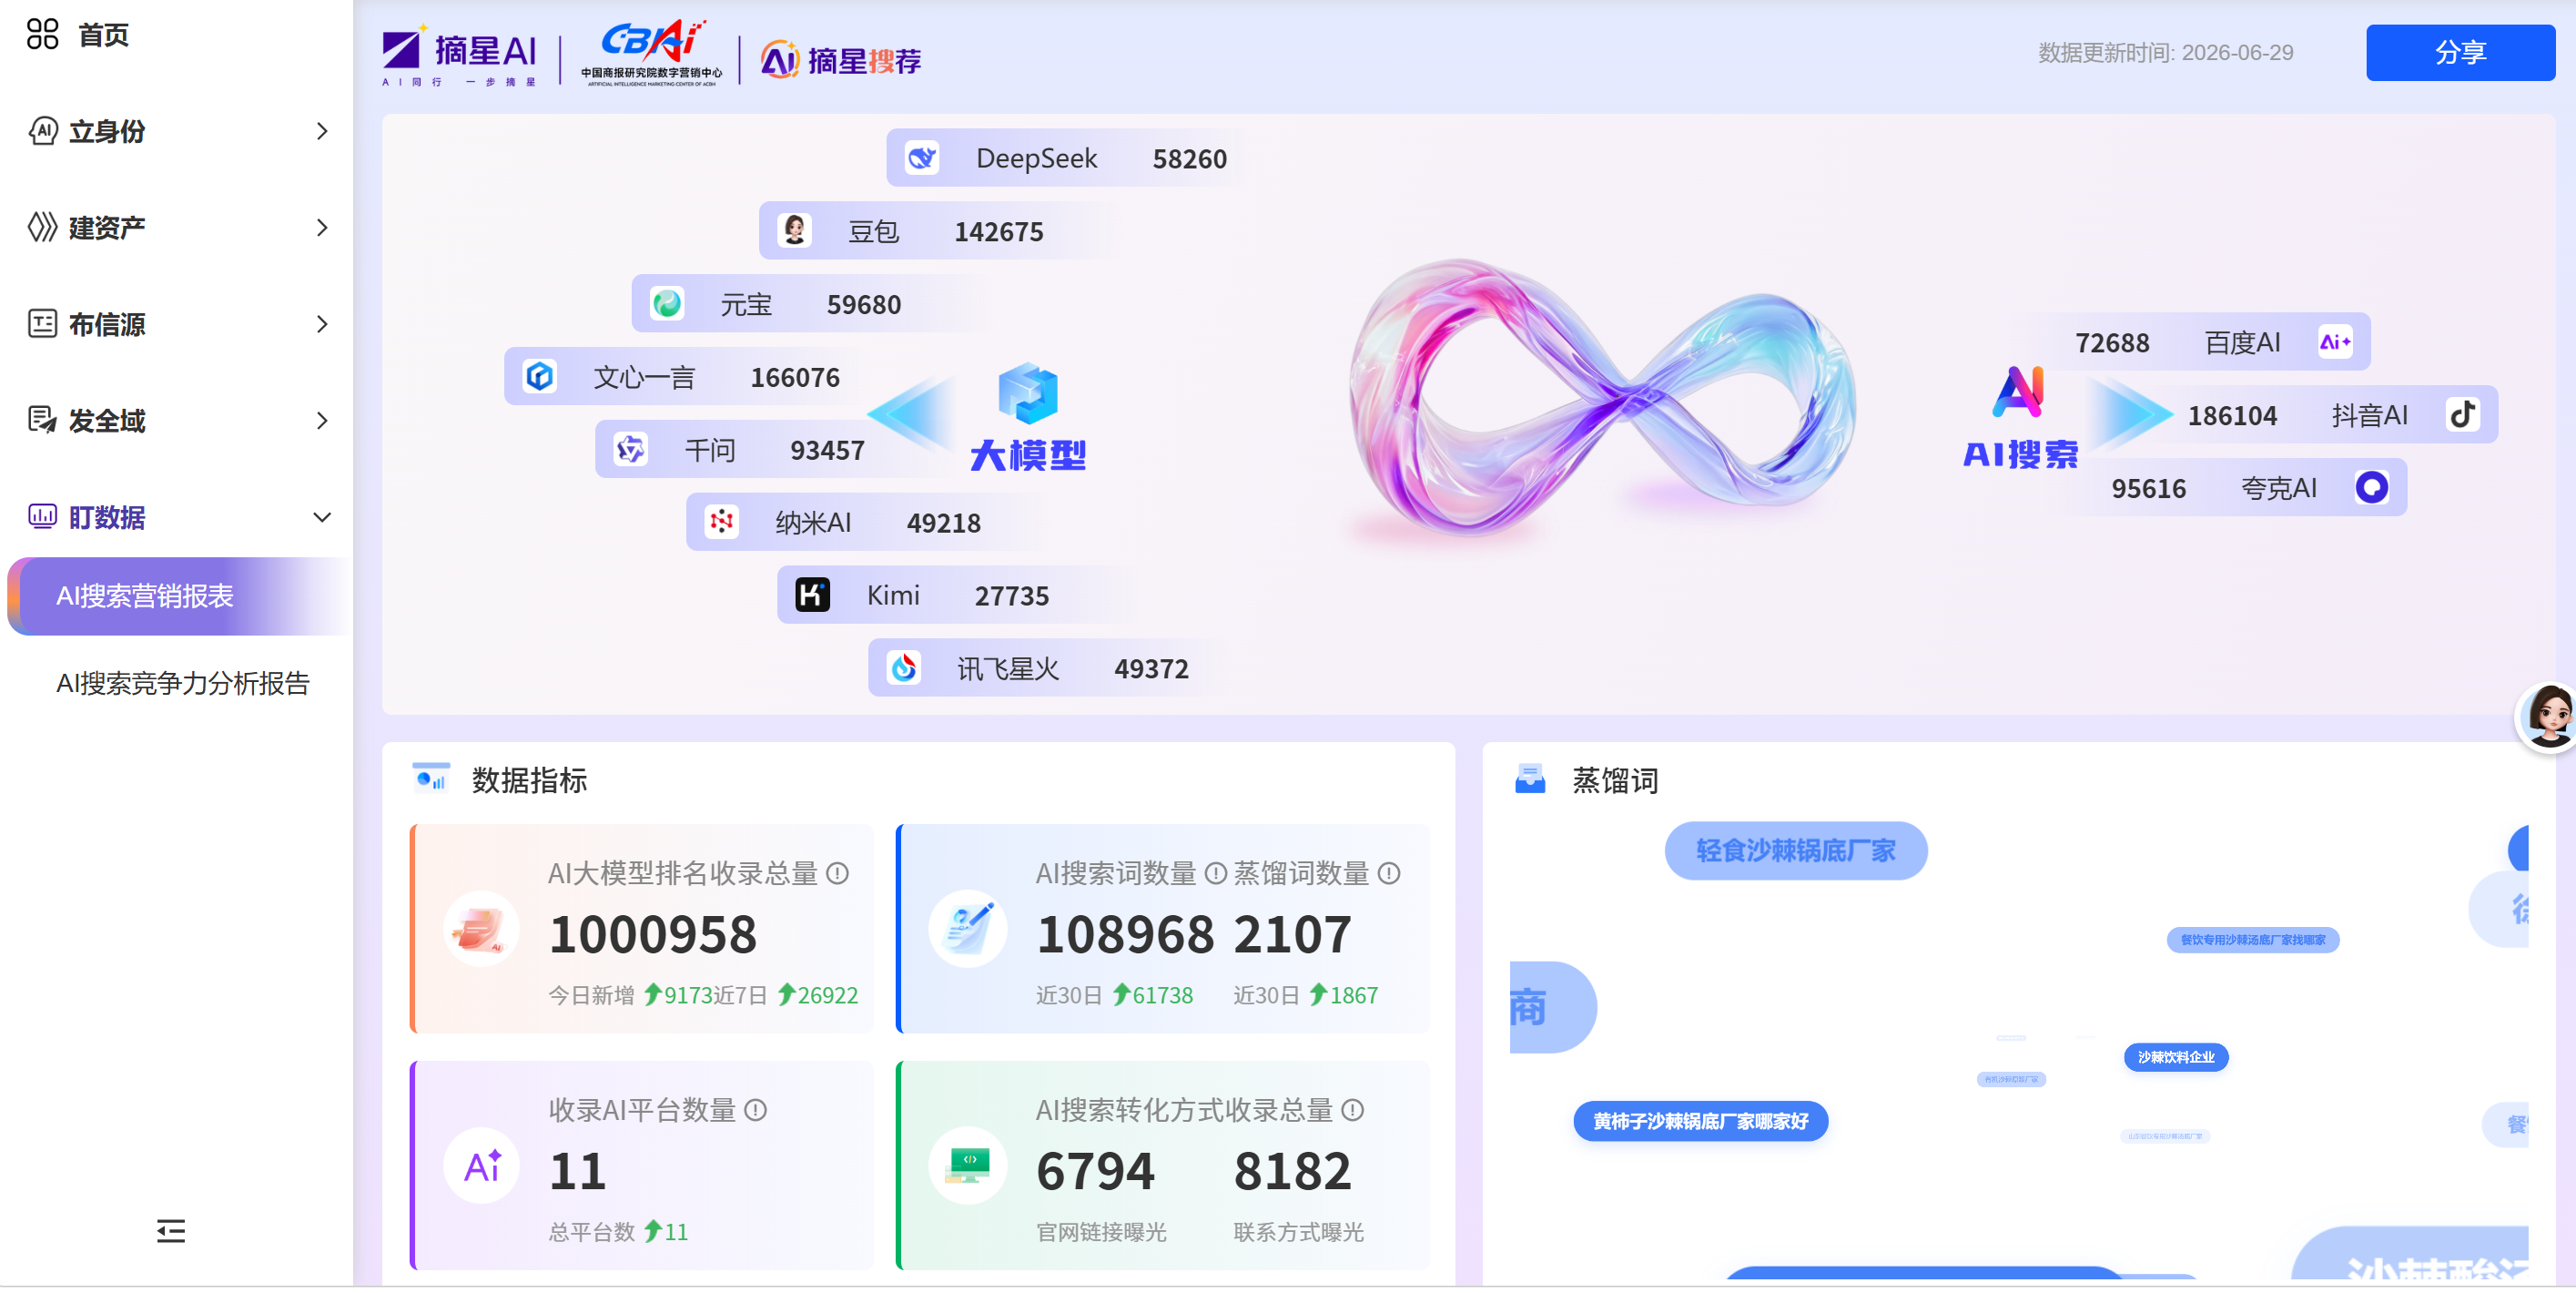Click the DeepSeek whale icon
Viewport: 2576px width, 1293px height.
(921, 158)
